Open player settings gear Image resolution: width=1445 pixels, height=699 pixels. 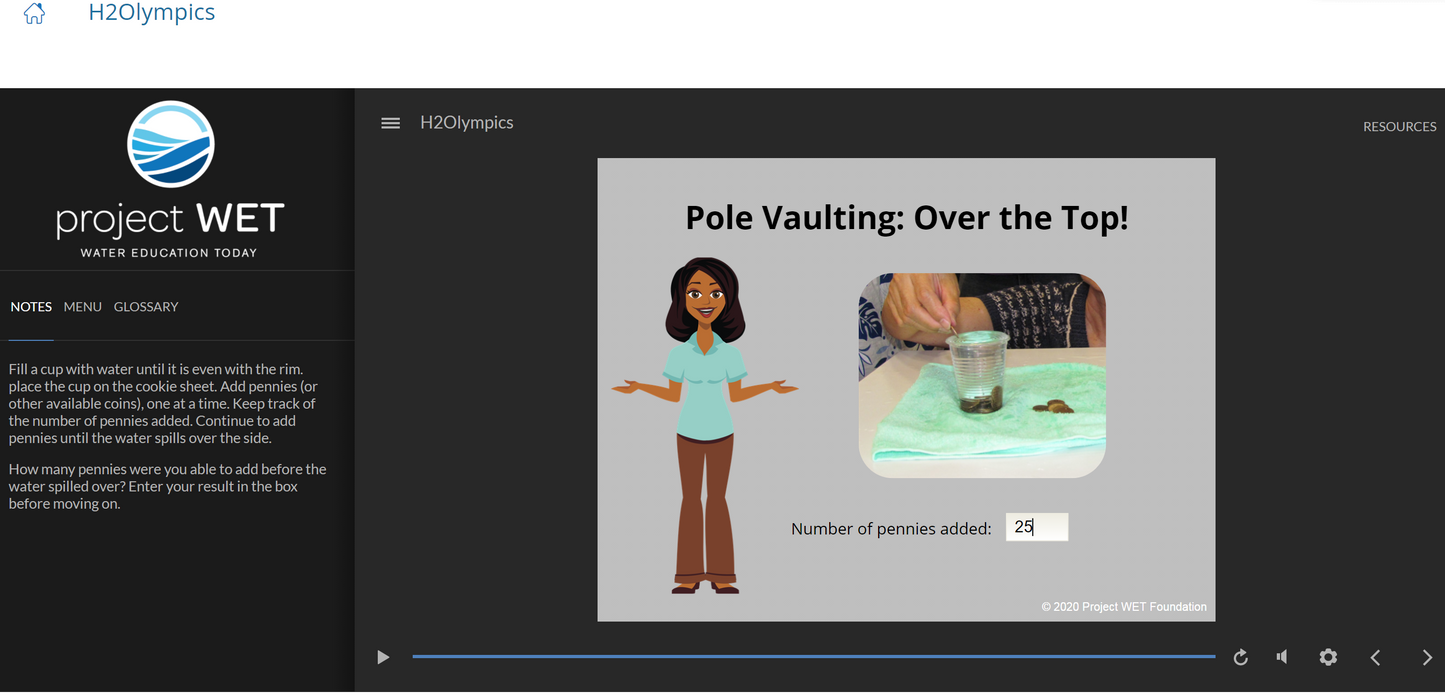(1328, 657)
